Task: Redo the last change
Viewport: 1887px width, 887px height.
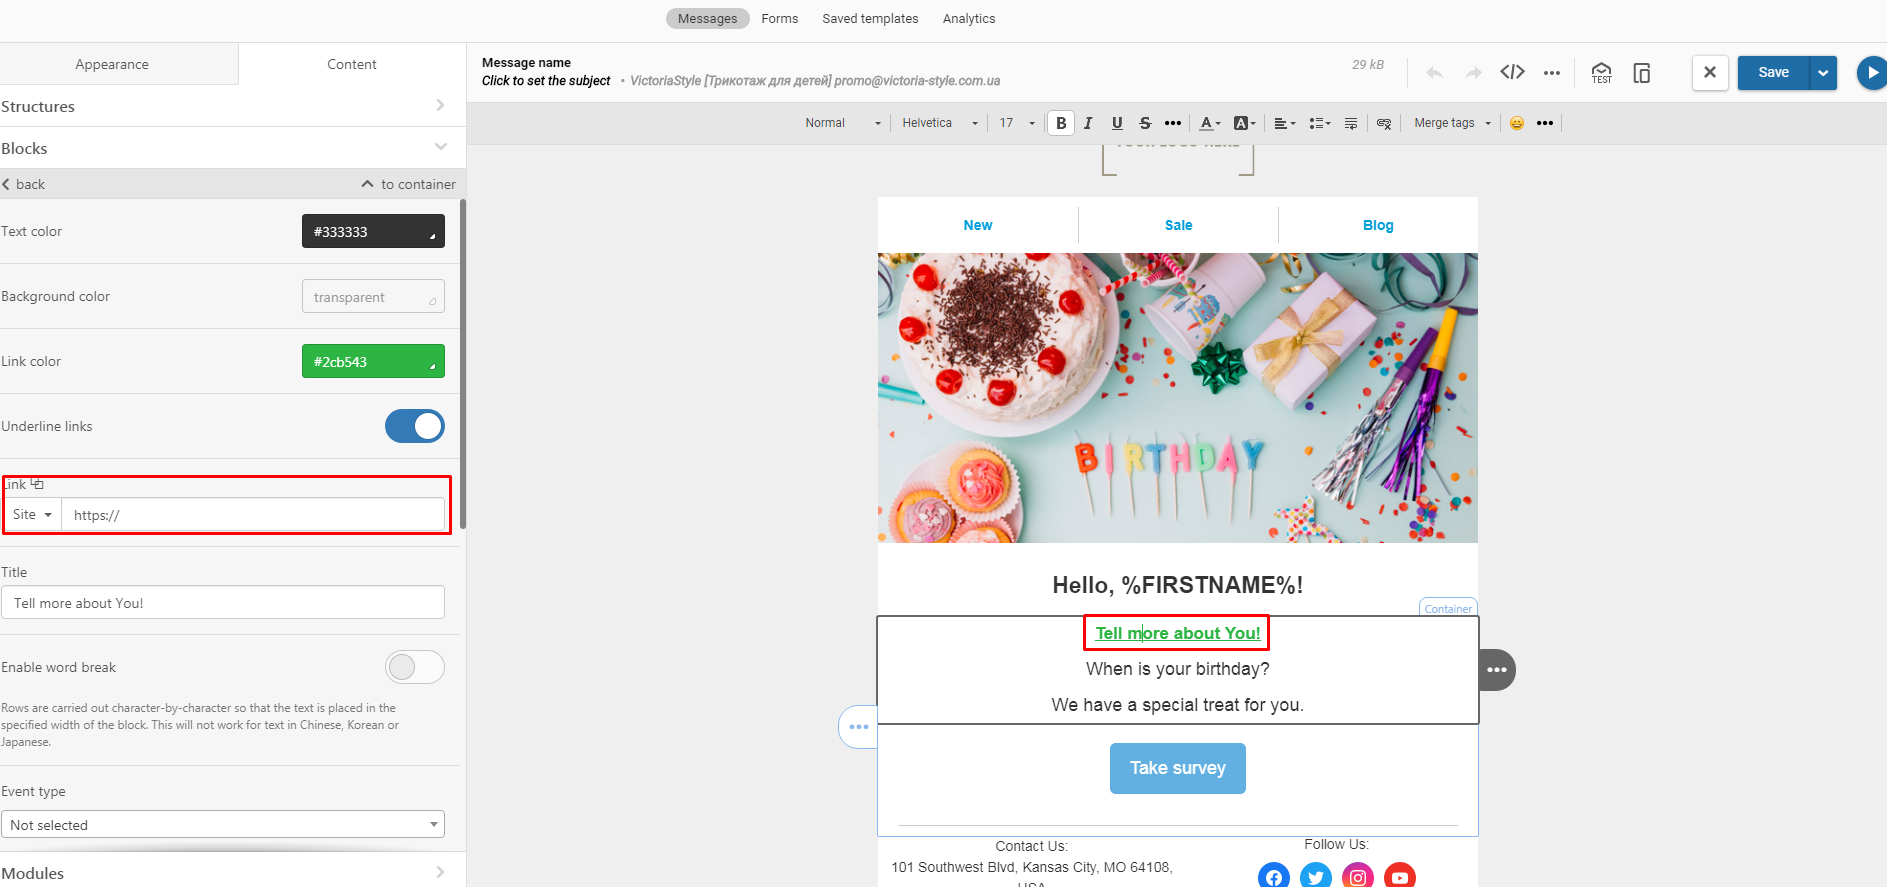Action: pos(1474,72)
